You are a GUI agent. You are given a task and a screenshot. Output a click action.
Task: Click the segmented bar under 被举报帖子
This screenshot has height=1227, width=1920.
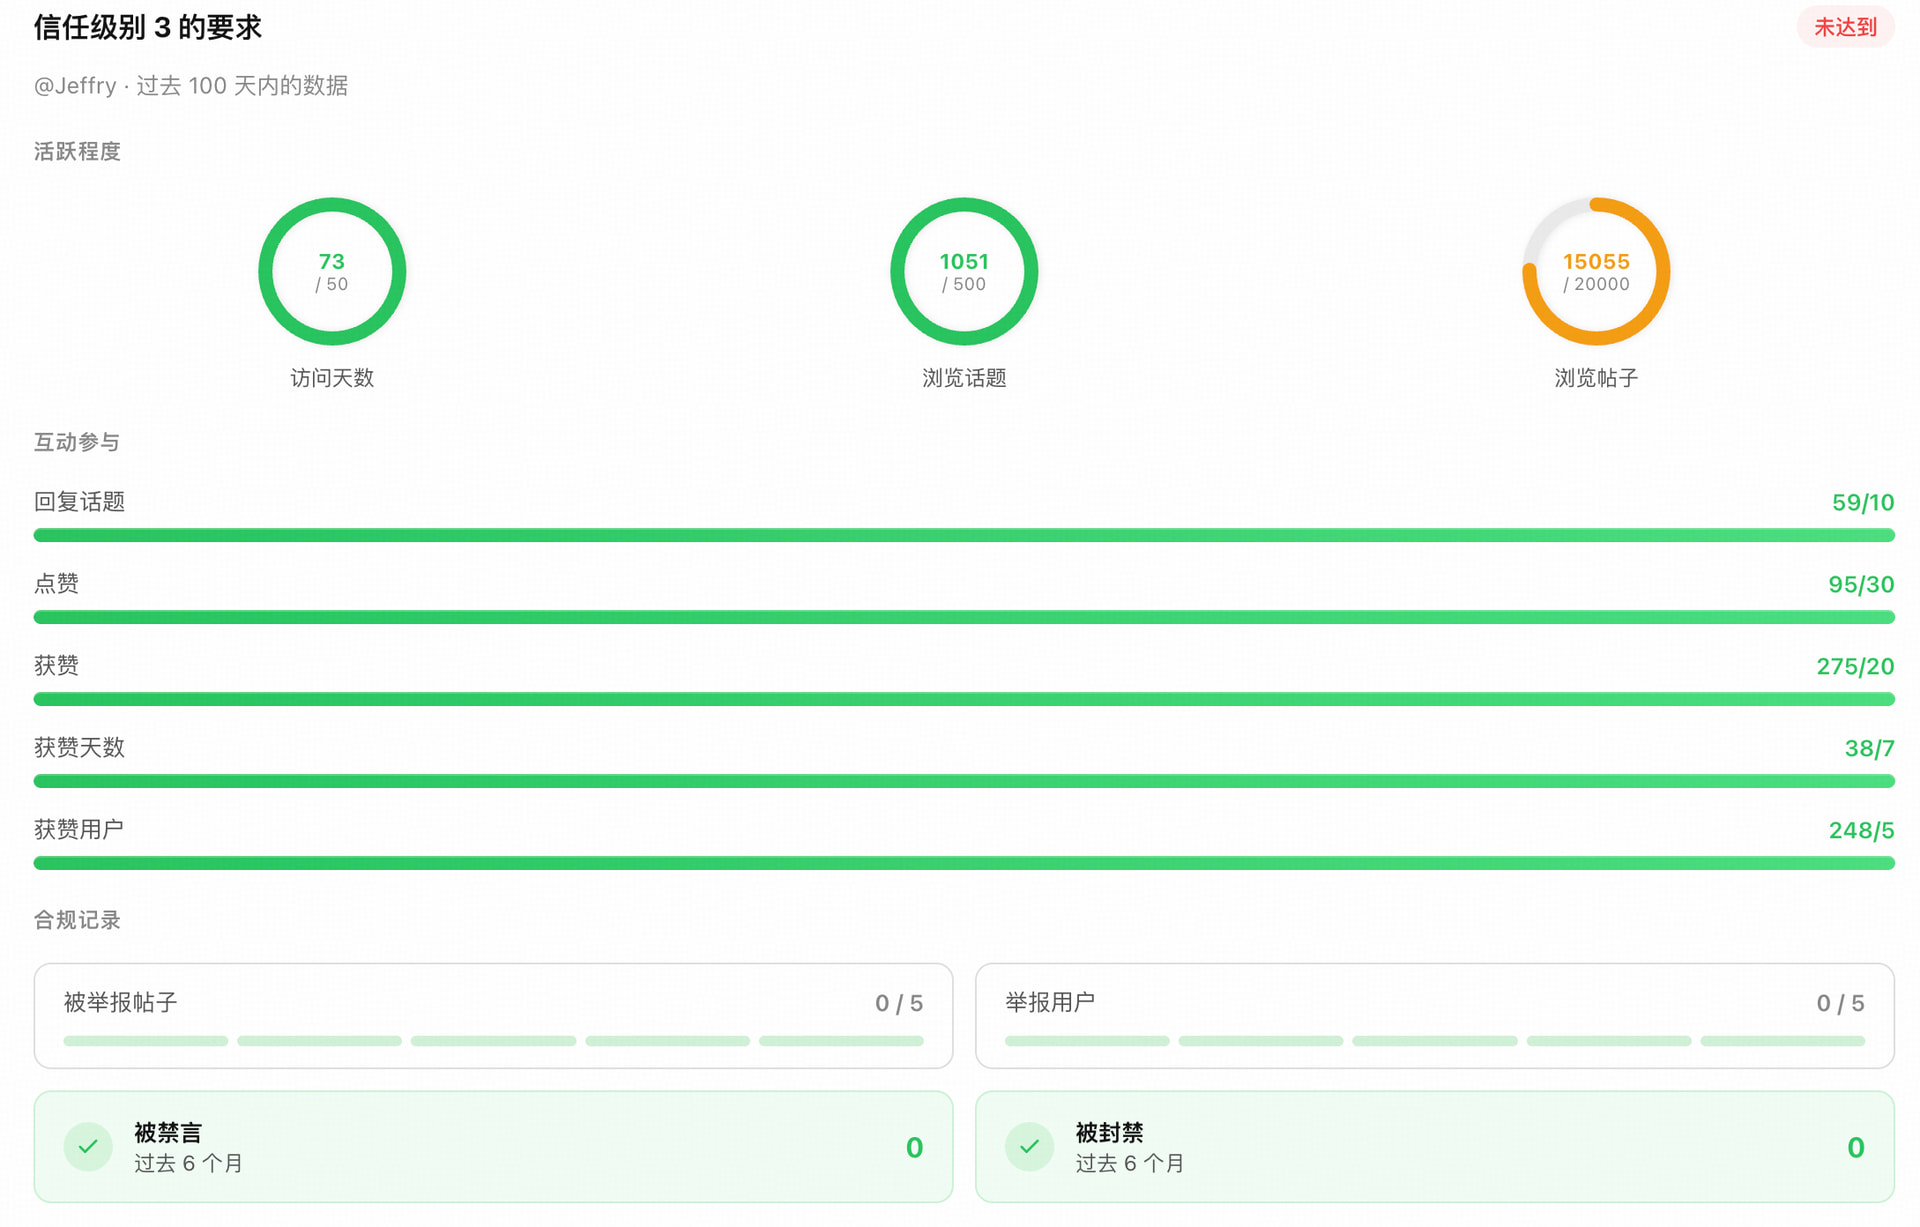click(x=493, y=1041)
